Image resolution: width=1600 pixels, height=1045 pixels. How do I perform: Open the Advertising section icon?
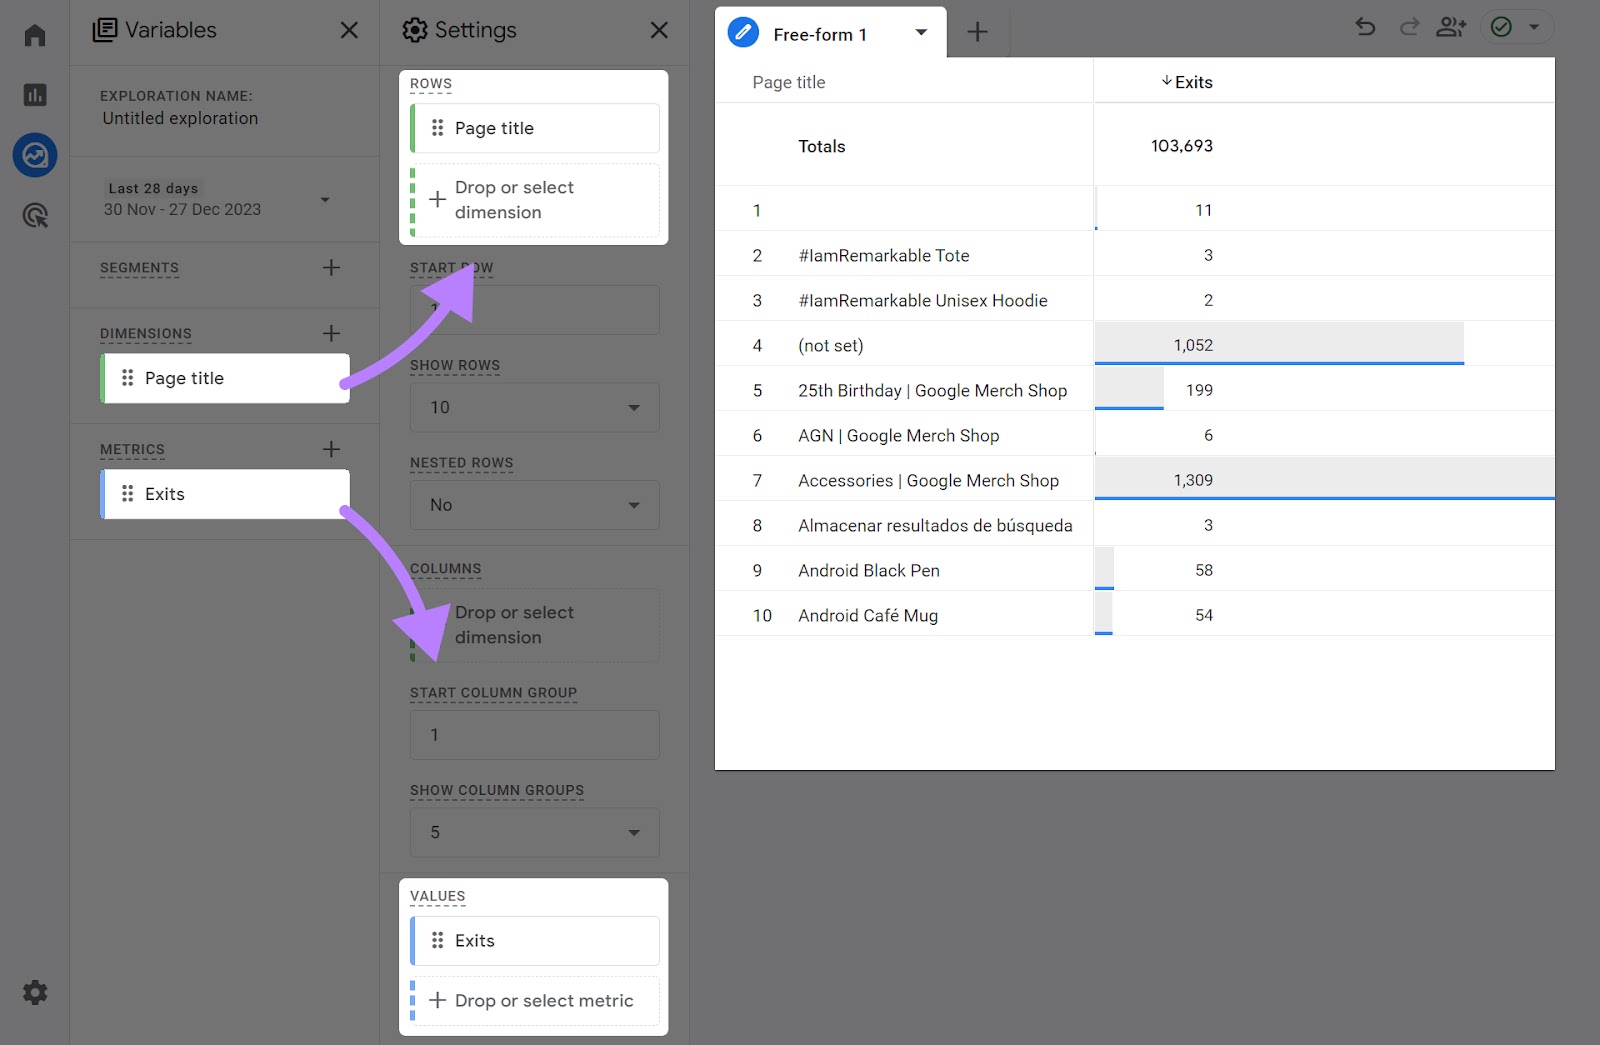click(x=34, y=216)
